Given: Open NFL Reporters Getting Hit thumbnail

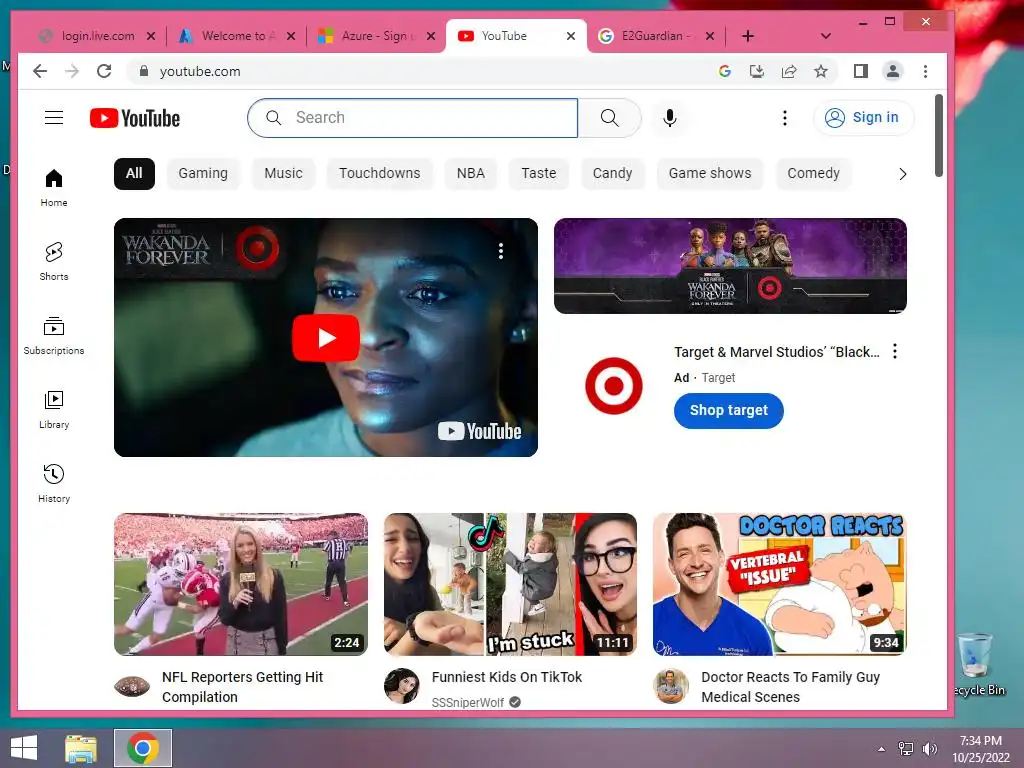Looking at the screenshot, I should [x=240, y=584].
